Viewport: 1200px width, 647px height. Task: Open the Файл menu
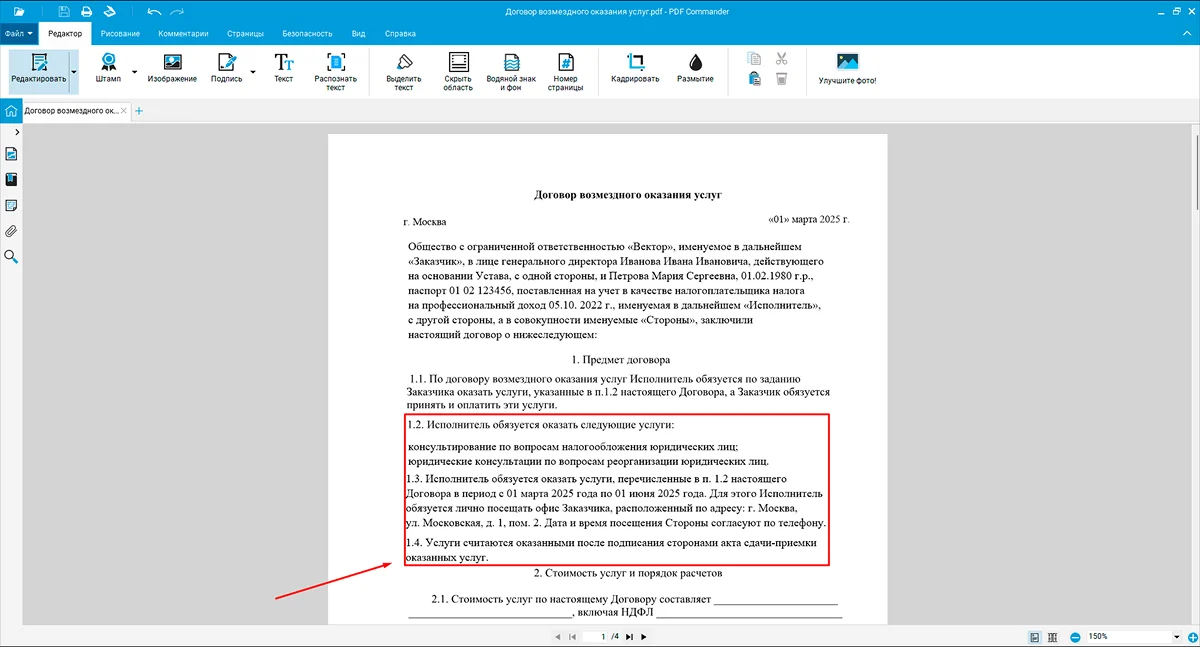click(19, 33)
